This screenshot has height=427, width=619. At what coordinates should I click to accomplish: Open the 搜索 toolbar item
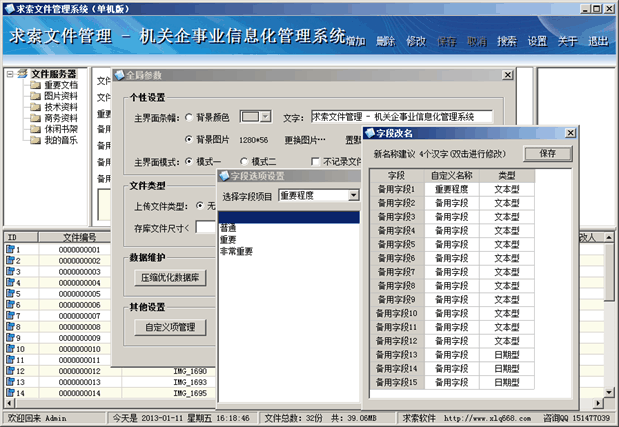(x=507, y=41)
